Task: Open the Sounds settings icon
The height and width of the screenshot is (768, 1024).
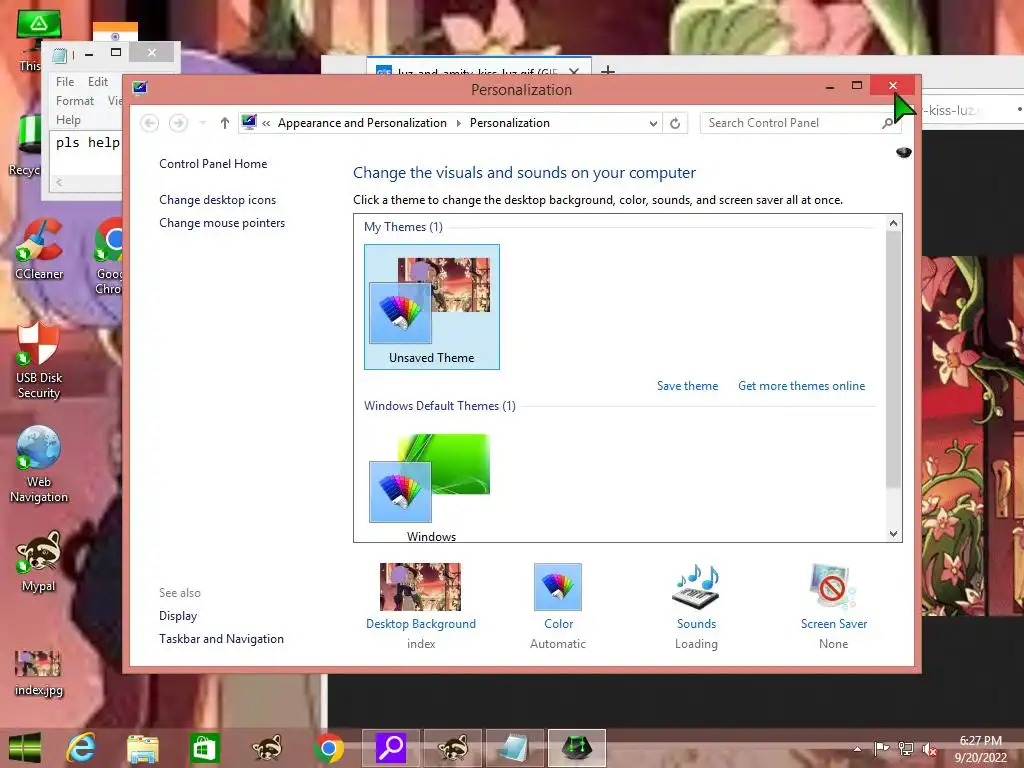Action: click(696, 586)
